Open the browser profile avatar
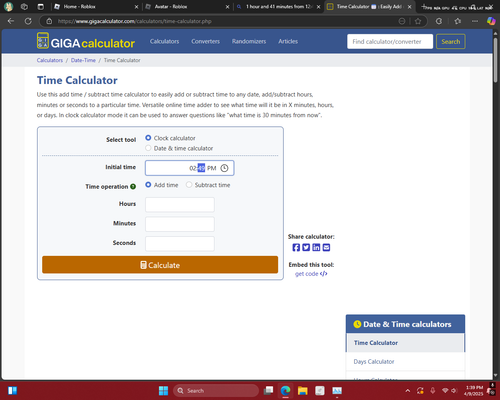This screenshot has width=500, height=400. tap(8, 6)
